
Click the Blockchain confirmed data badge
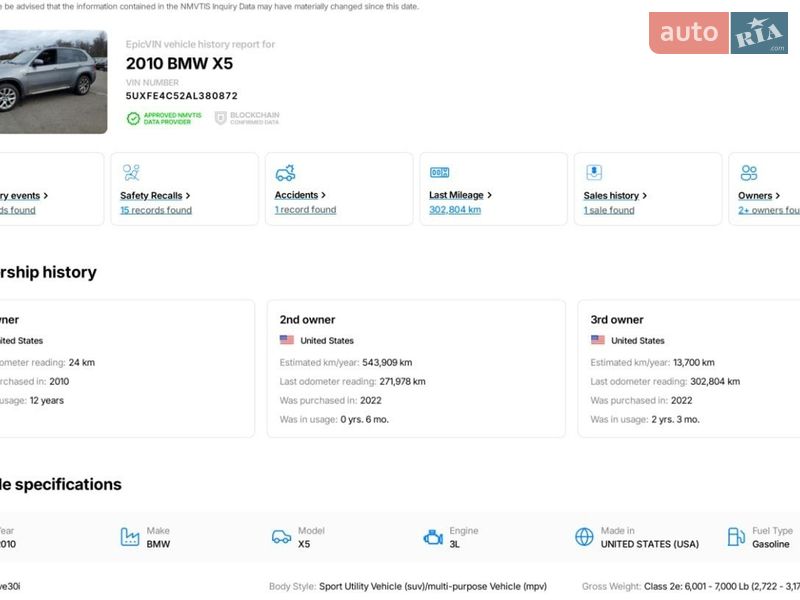point(247,118)
